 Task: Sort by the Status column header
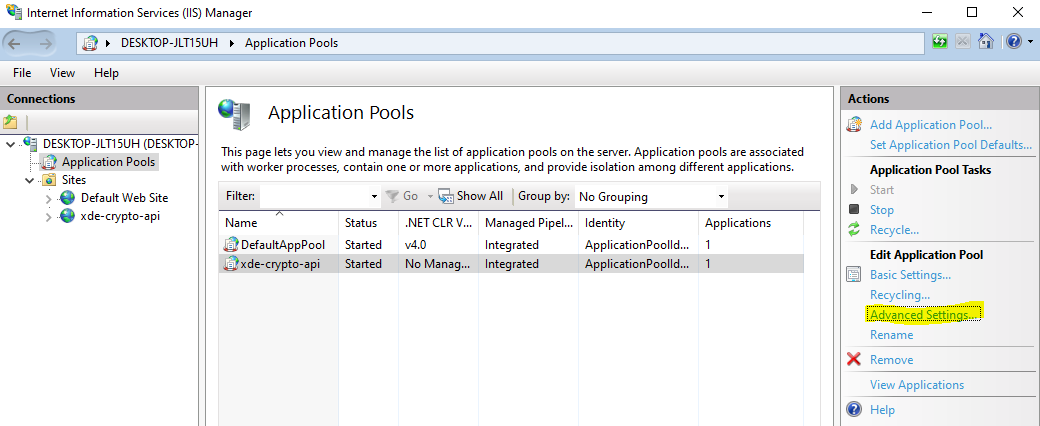(x=368, y=223)
